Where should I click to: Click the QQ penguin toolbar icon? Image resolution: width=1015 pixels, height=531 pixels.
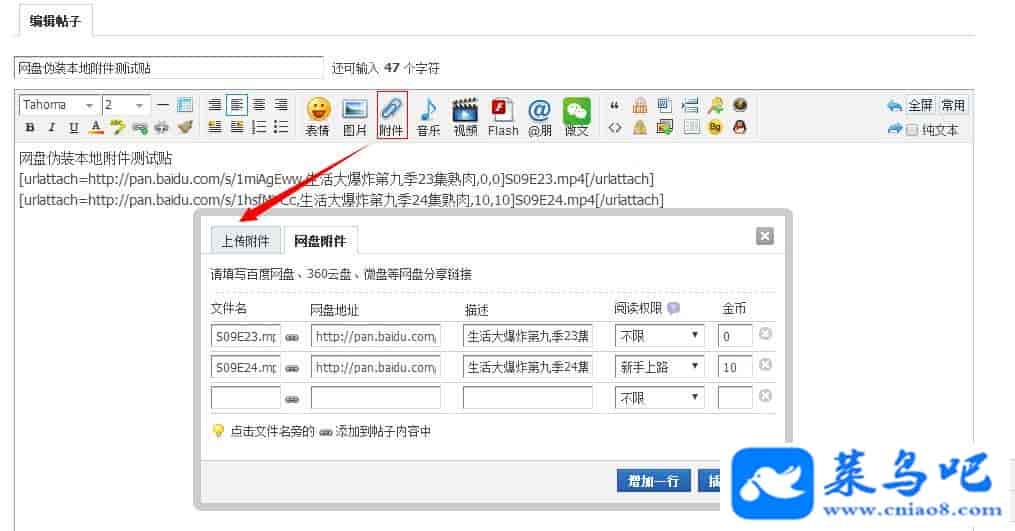[x=739, y=128]
